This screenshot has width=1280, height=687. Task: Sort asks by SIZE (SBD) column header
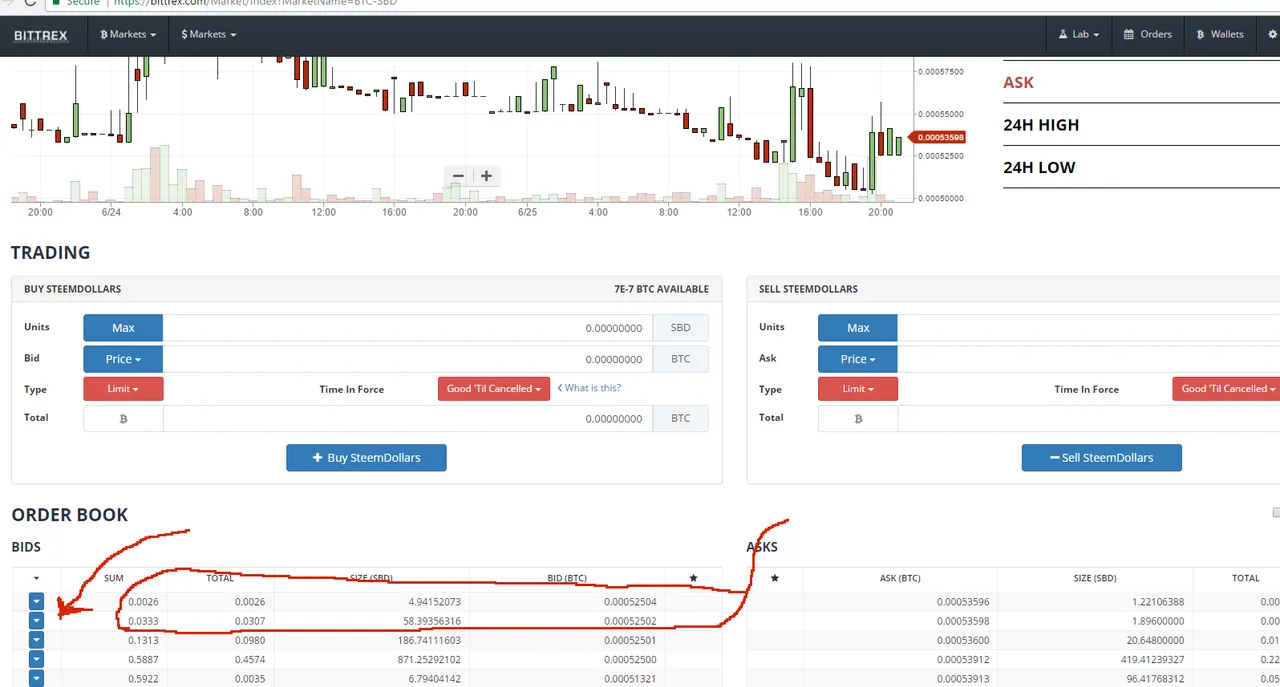click(1093, 578)
